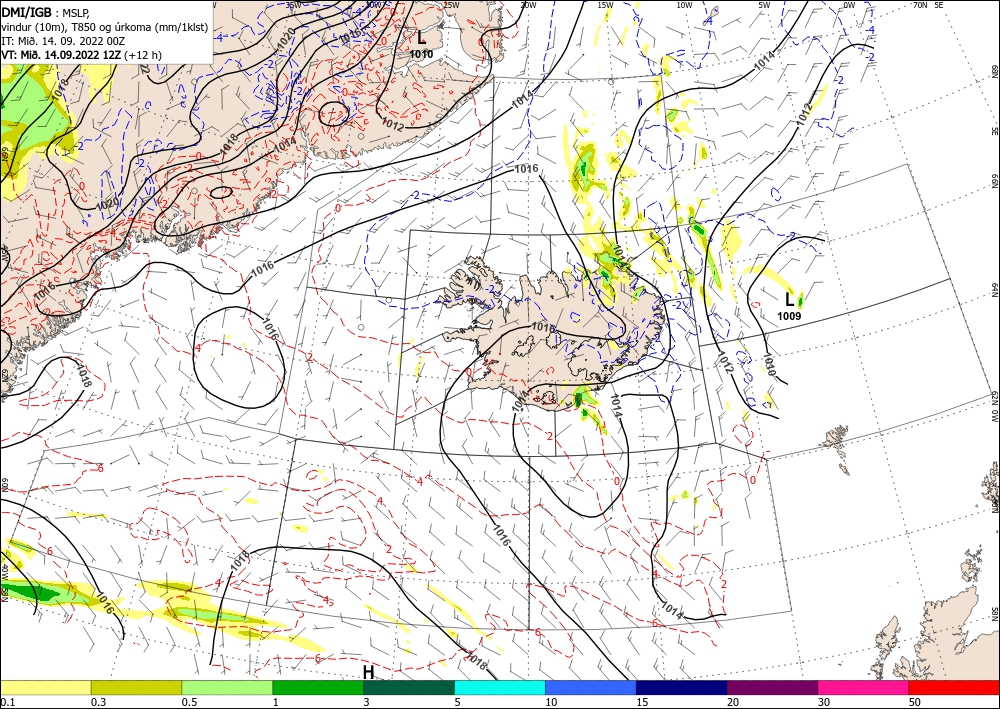Click the pink 30 mm legend segment
This screenshot has width=1000, height=709.
click(x=864, y=687)
